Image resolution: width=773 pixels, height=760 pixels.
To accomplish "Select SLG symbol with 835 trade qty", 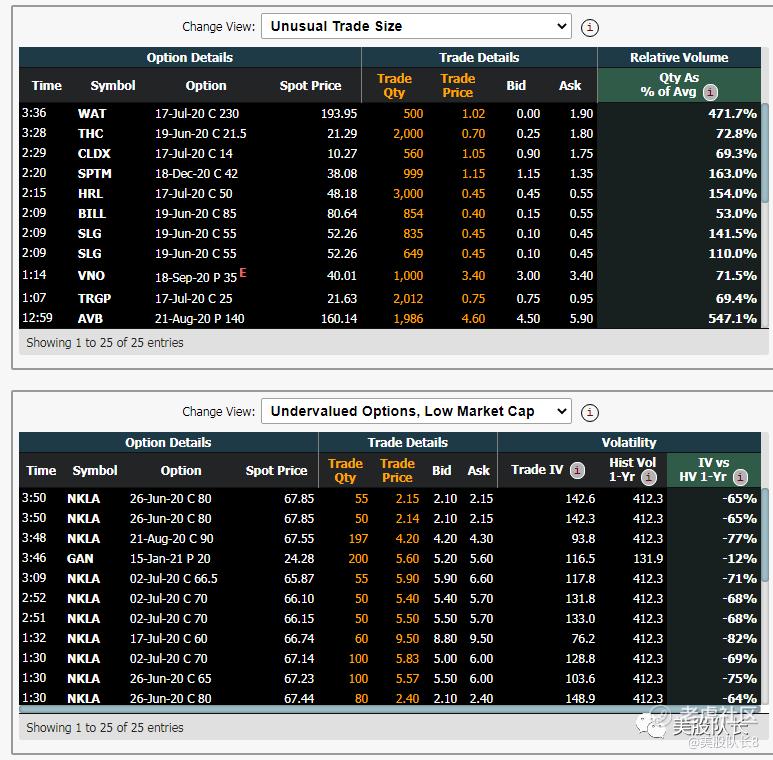I will [90, 234].
